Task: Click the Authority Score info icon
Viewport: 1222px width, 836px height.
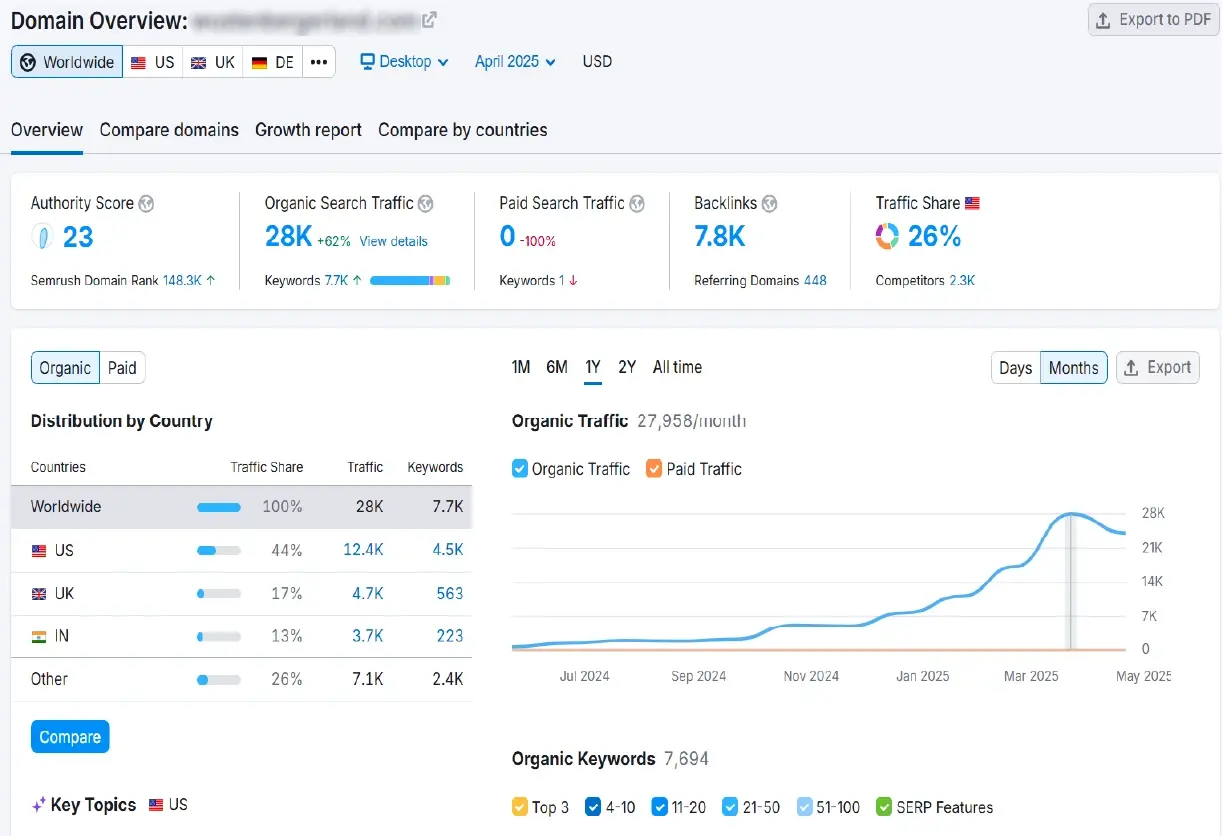Action: pyautogui.click(x=146, y=204)
